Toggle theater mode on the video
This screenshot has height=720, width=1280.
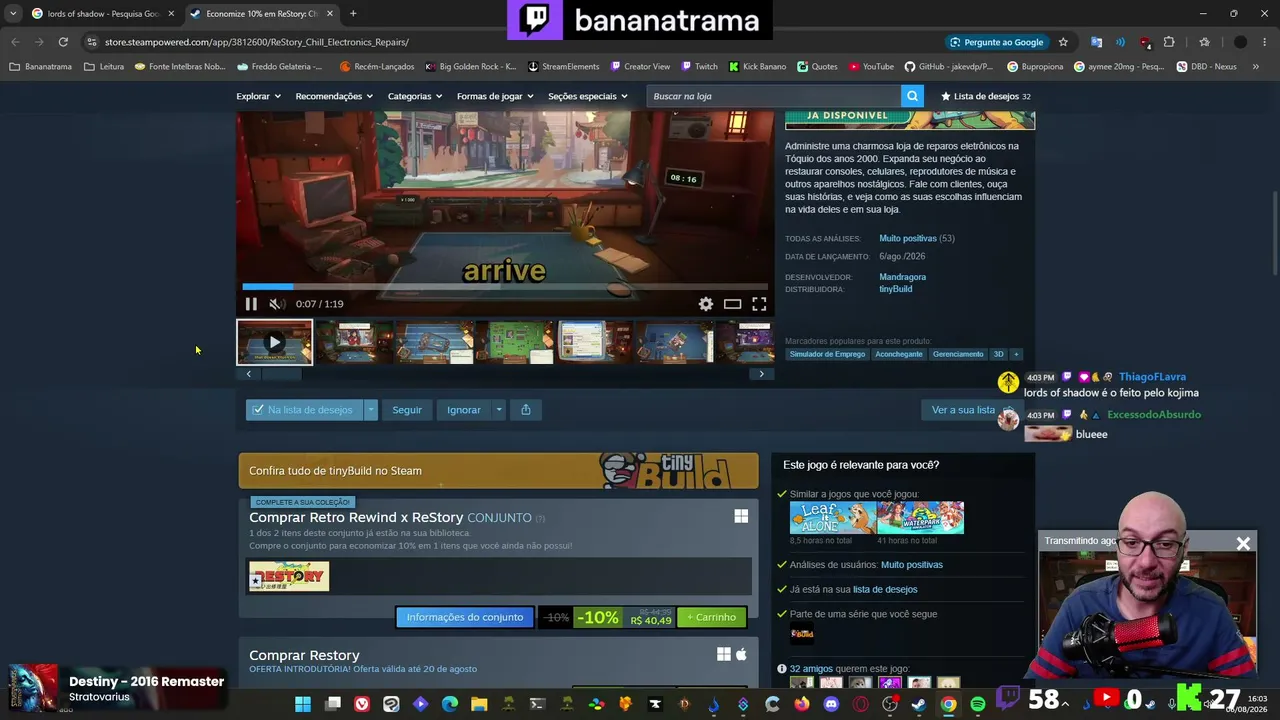733,304
